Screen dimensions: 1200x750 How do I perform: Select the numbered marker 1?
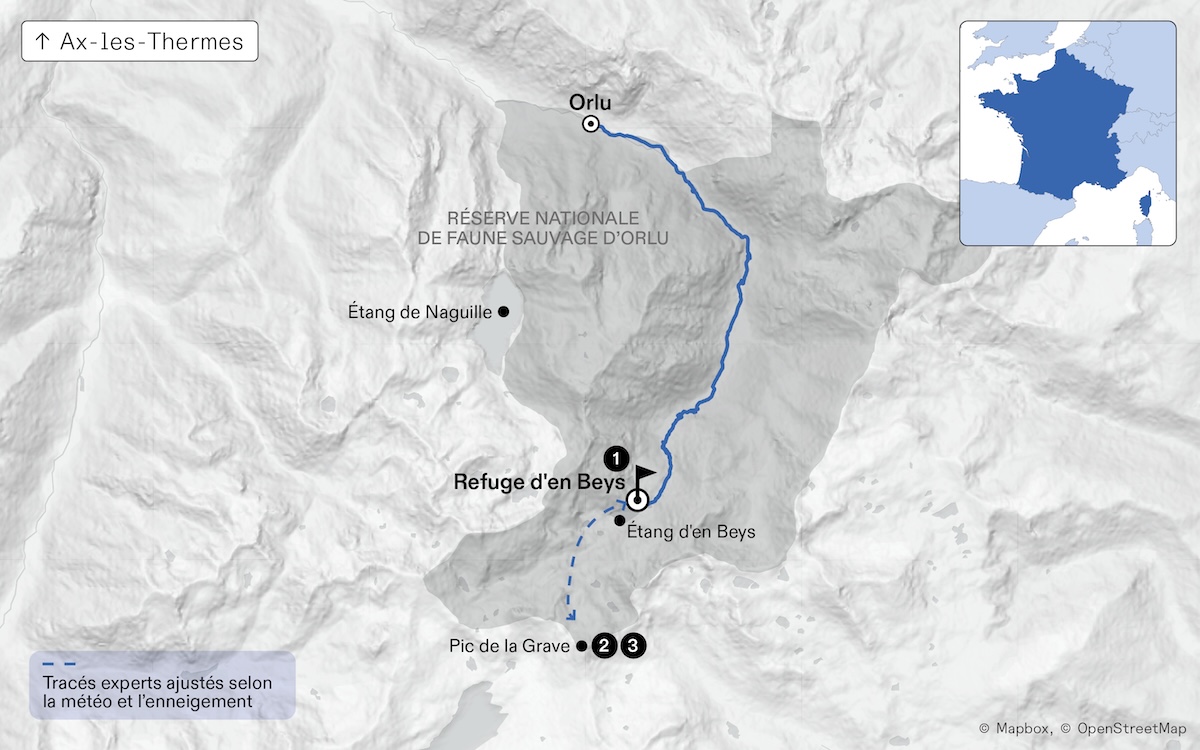point(618,459)
